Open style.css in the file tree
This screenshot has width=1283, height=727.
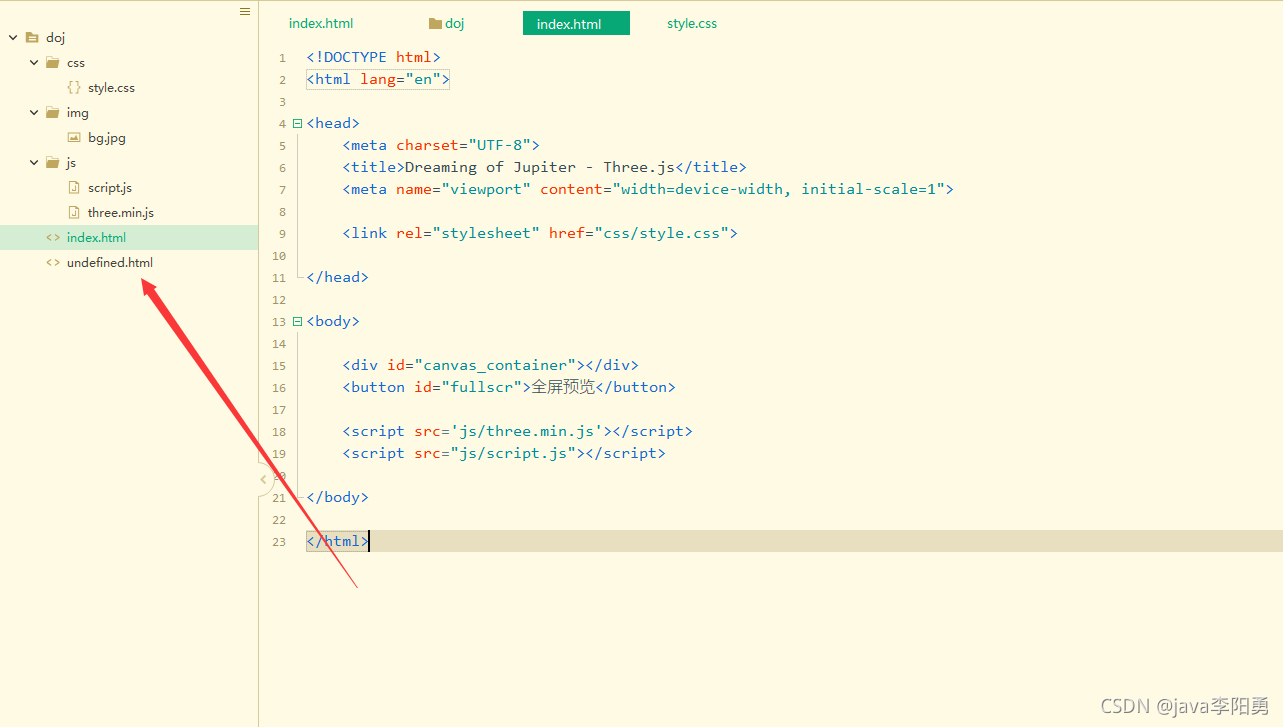click(111, 88)
